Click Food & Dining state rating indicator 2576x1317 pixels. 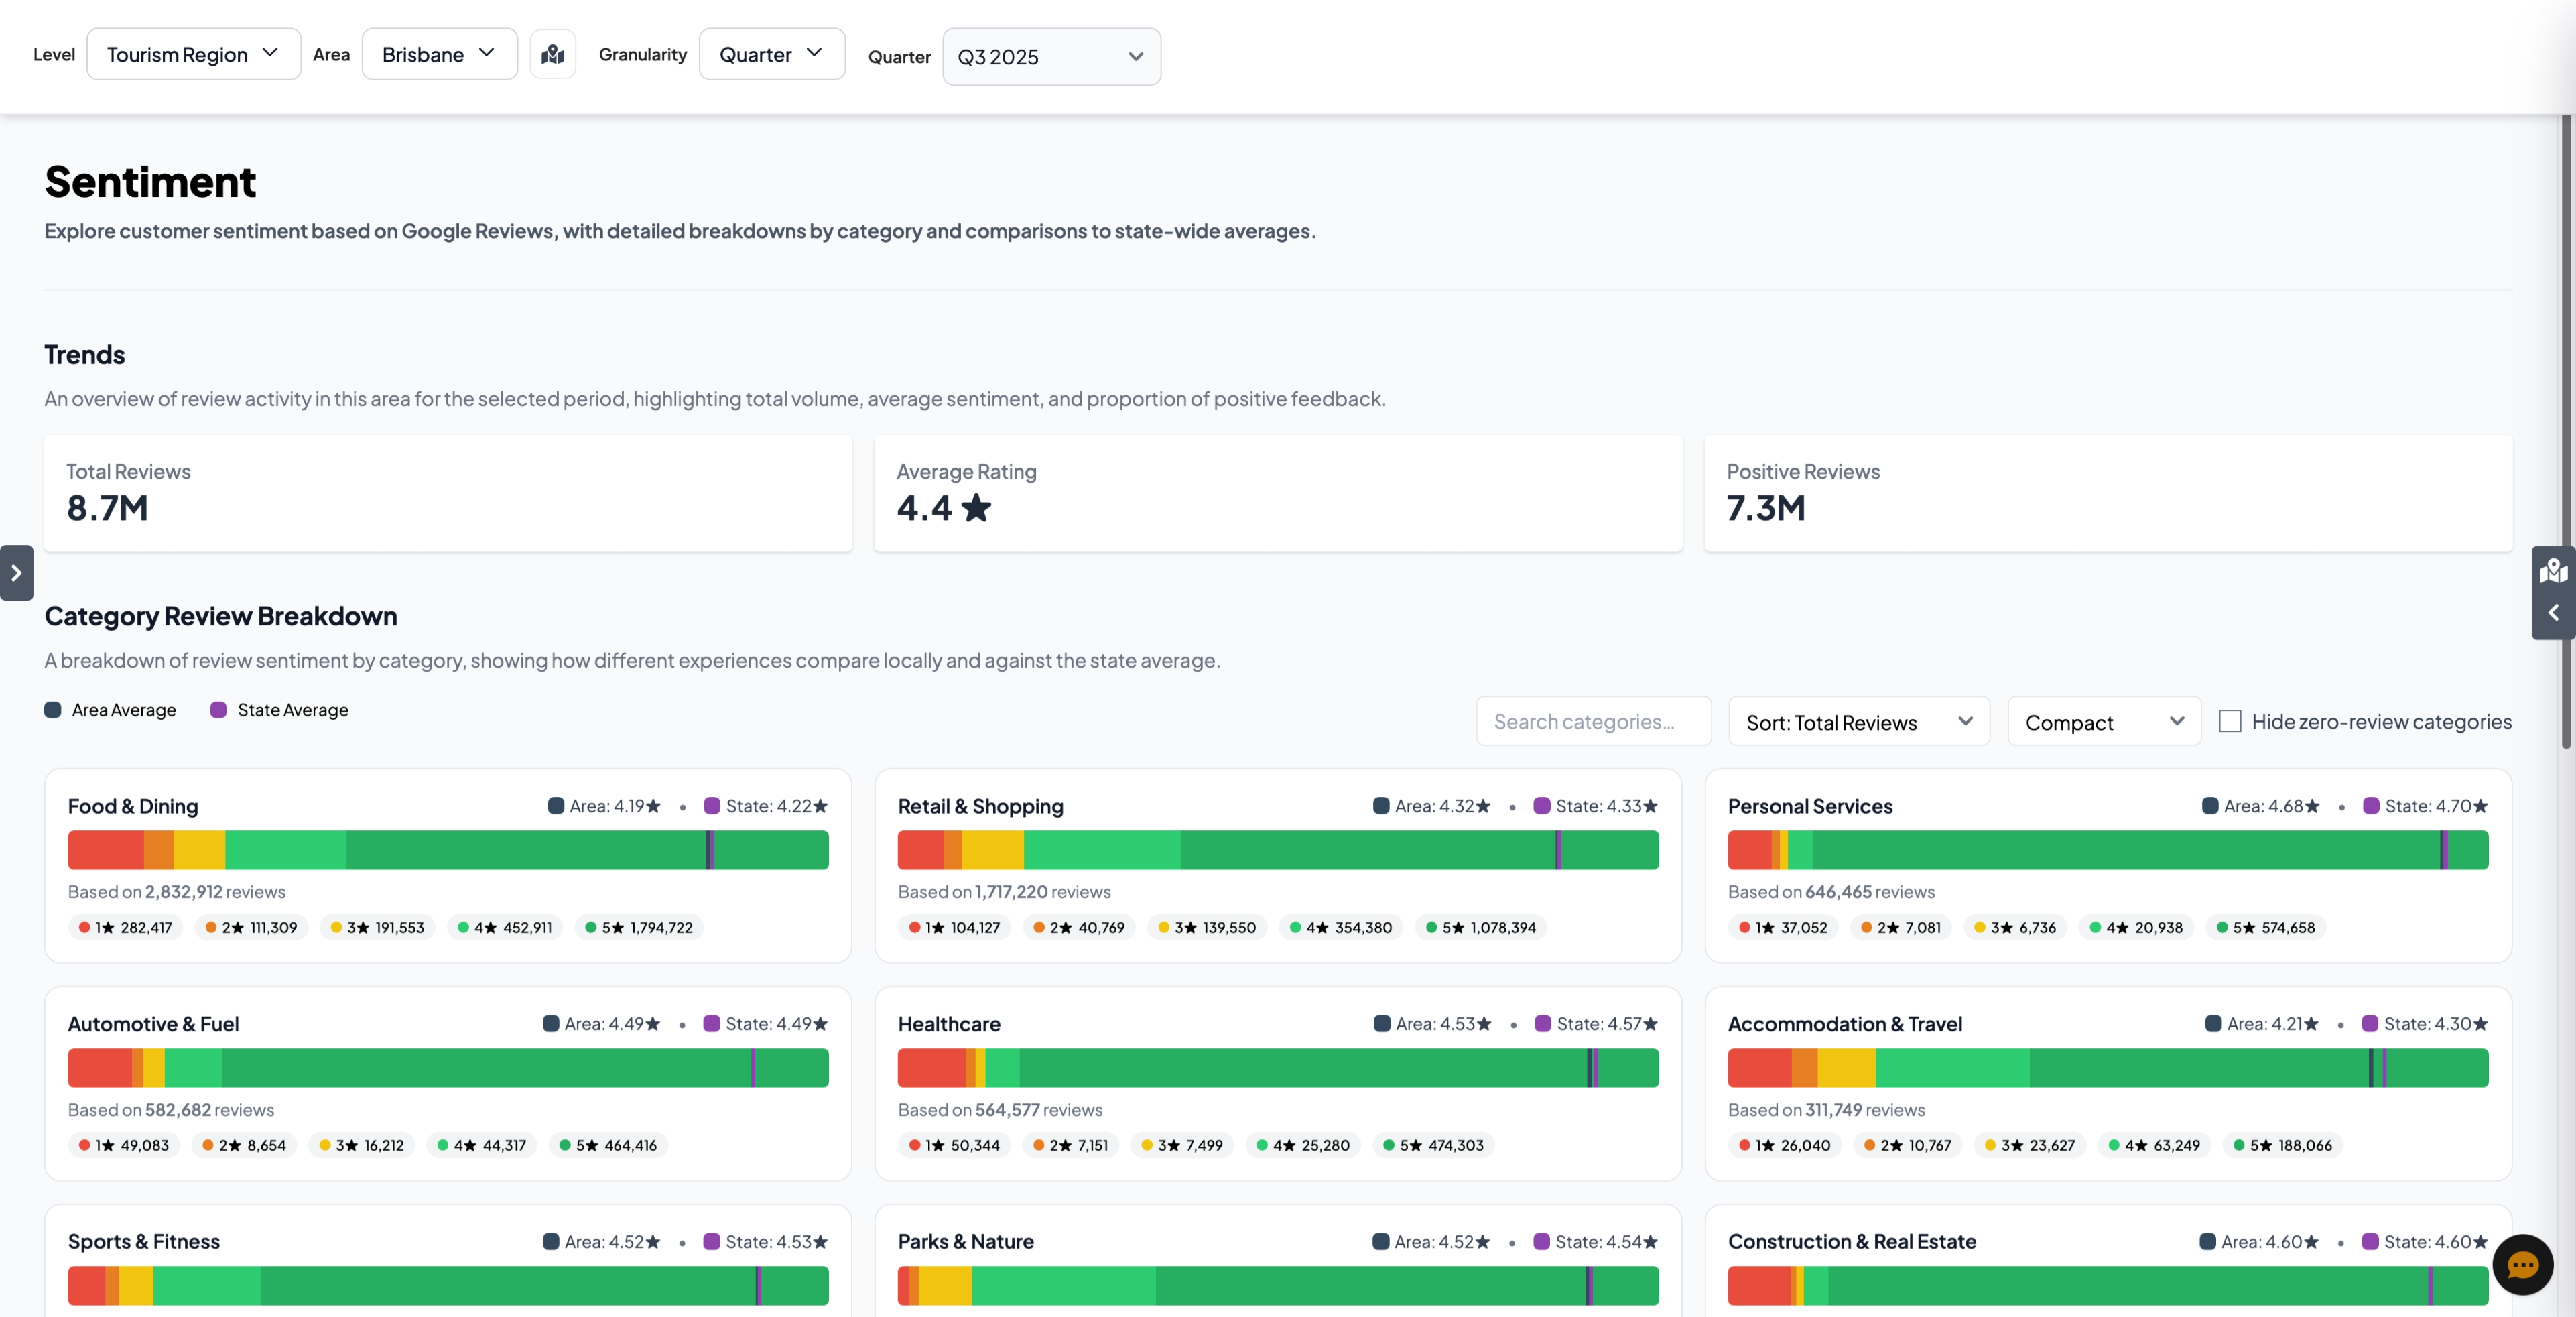pos(766,806)
